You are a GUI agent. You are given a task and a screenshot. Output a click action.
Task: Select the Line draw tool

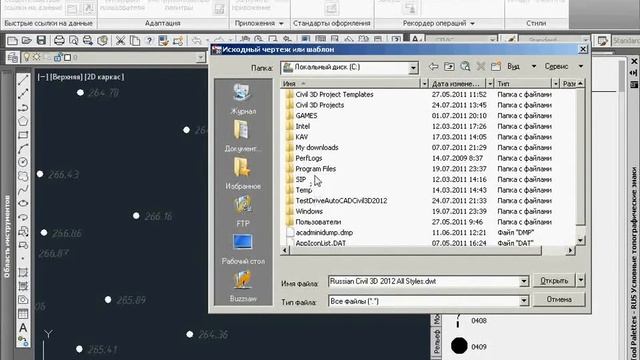point(23,80)
